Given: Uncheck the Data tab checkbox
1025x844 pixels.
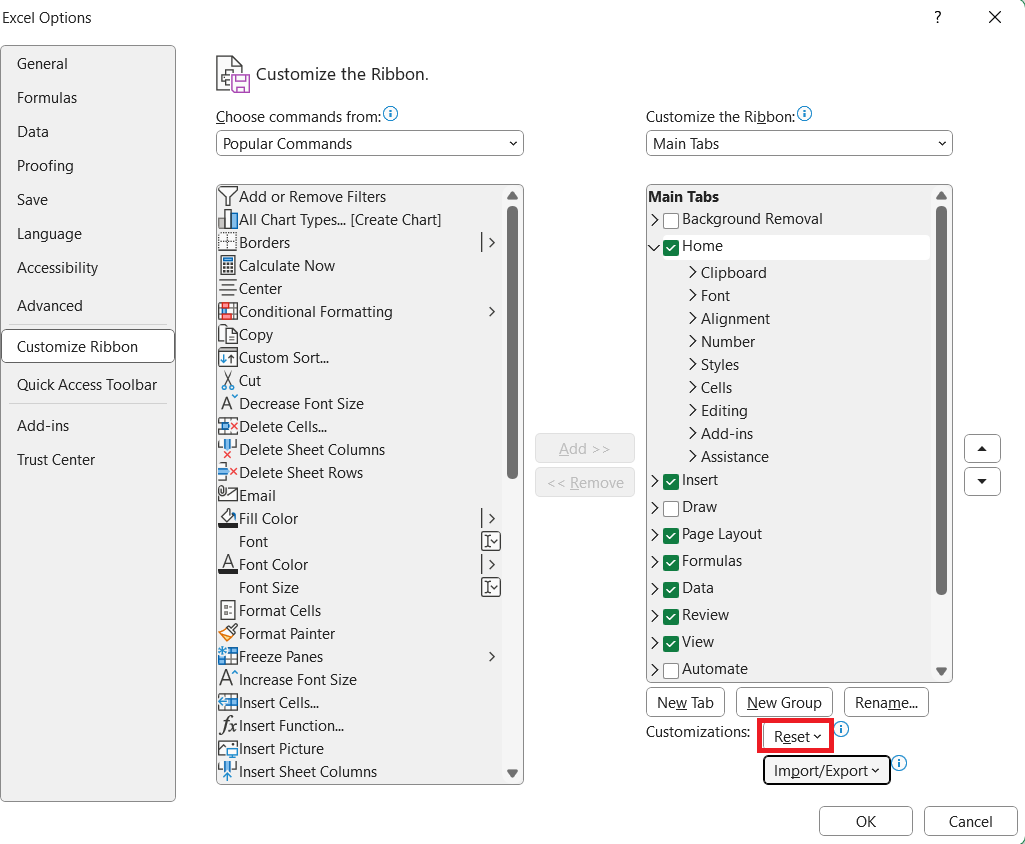Looking at the screenshot, I should pos(671,590).
